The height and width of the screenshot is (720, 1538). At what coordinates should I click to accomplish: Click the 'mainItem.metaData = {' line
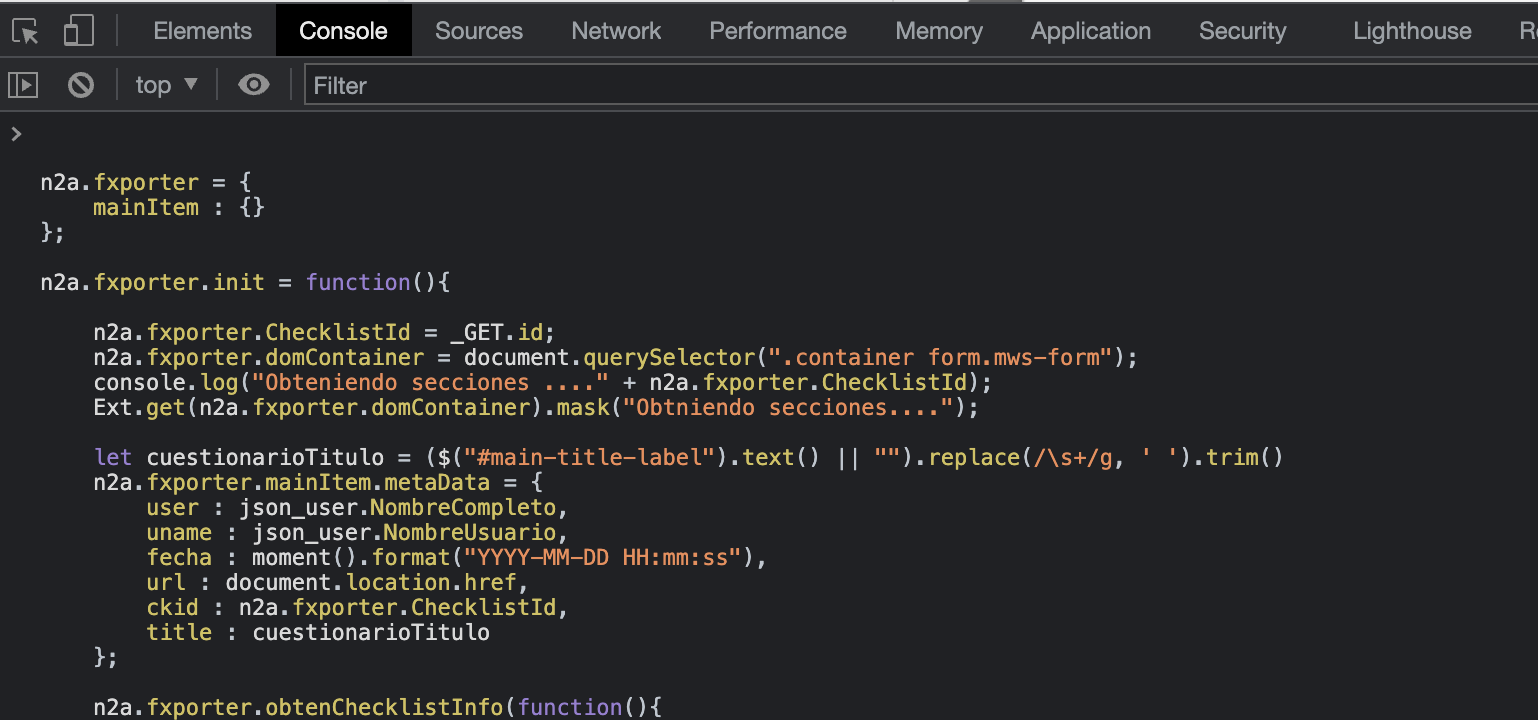tap(318, 482)
